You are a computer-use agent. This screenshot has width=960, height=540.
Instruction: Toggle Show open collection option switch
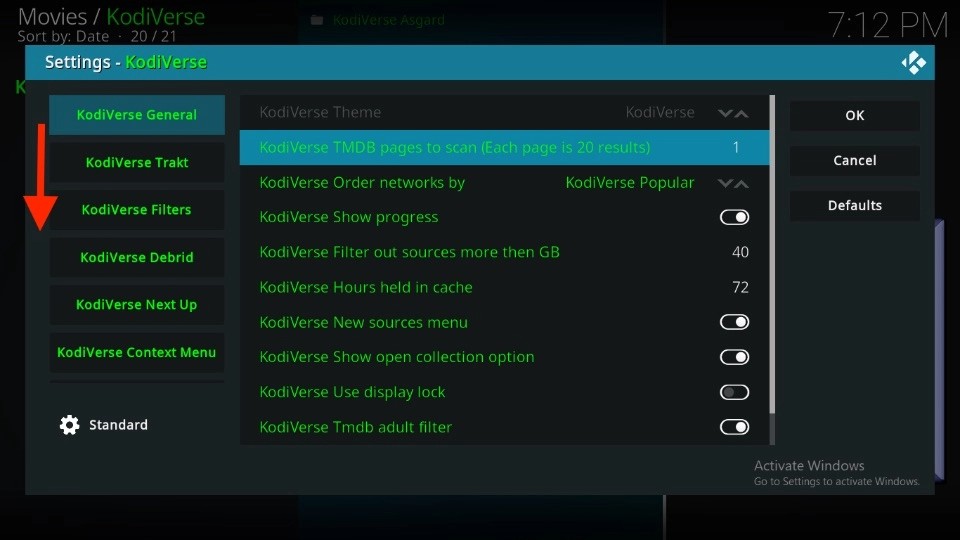tap(734, 357)
